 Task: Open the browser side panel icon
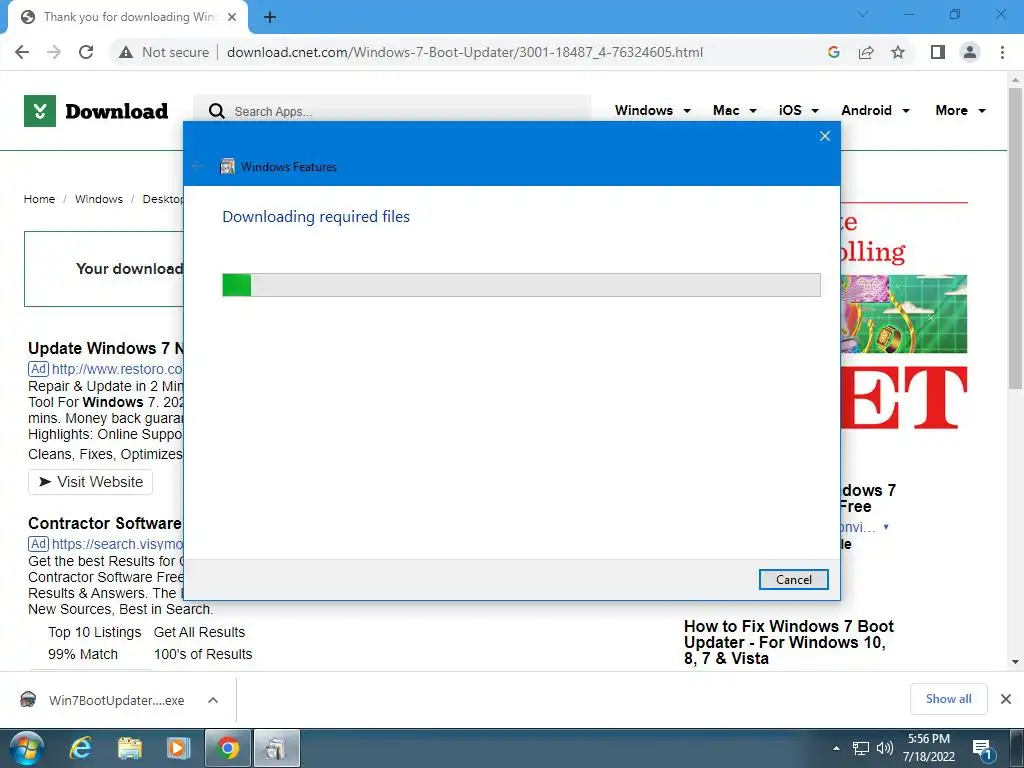[938, 52]
